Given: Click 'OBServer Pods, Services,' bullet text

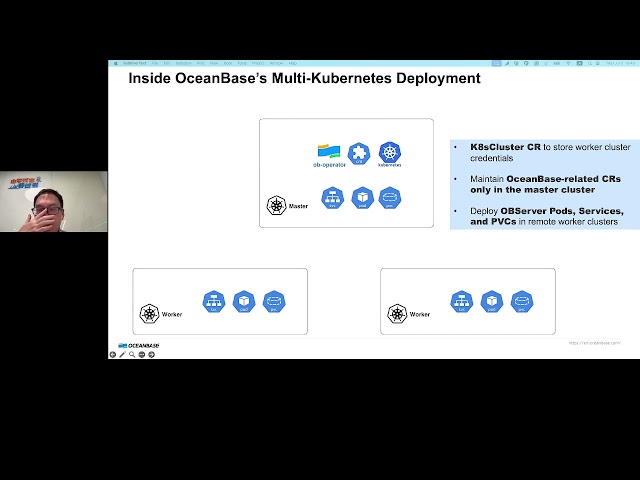Looking at the screenshot, I should pyautogui.click(x=562, y=211).
